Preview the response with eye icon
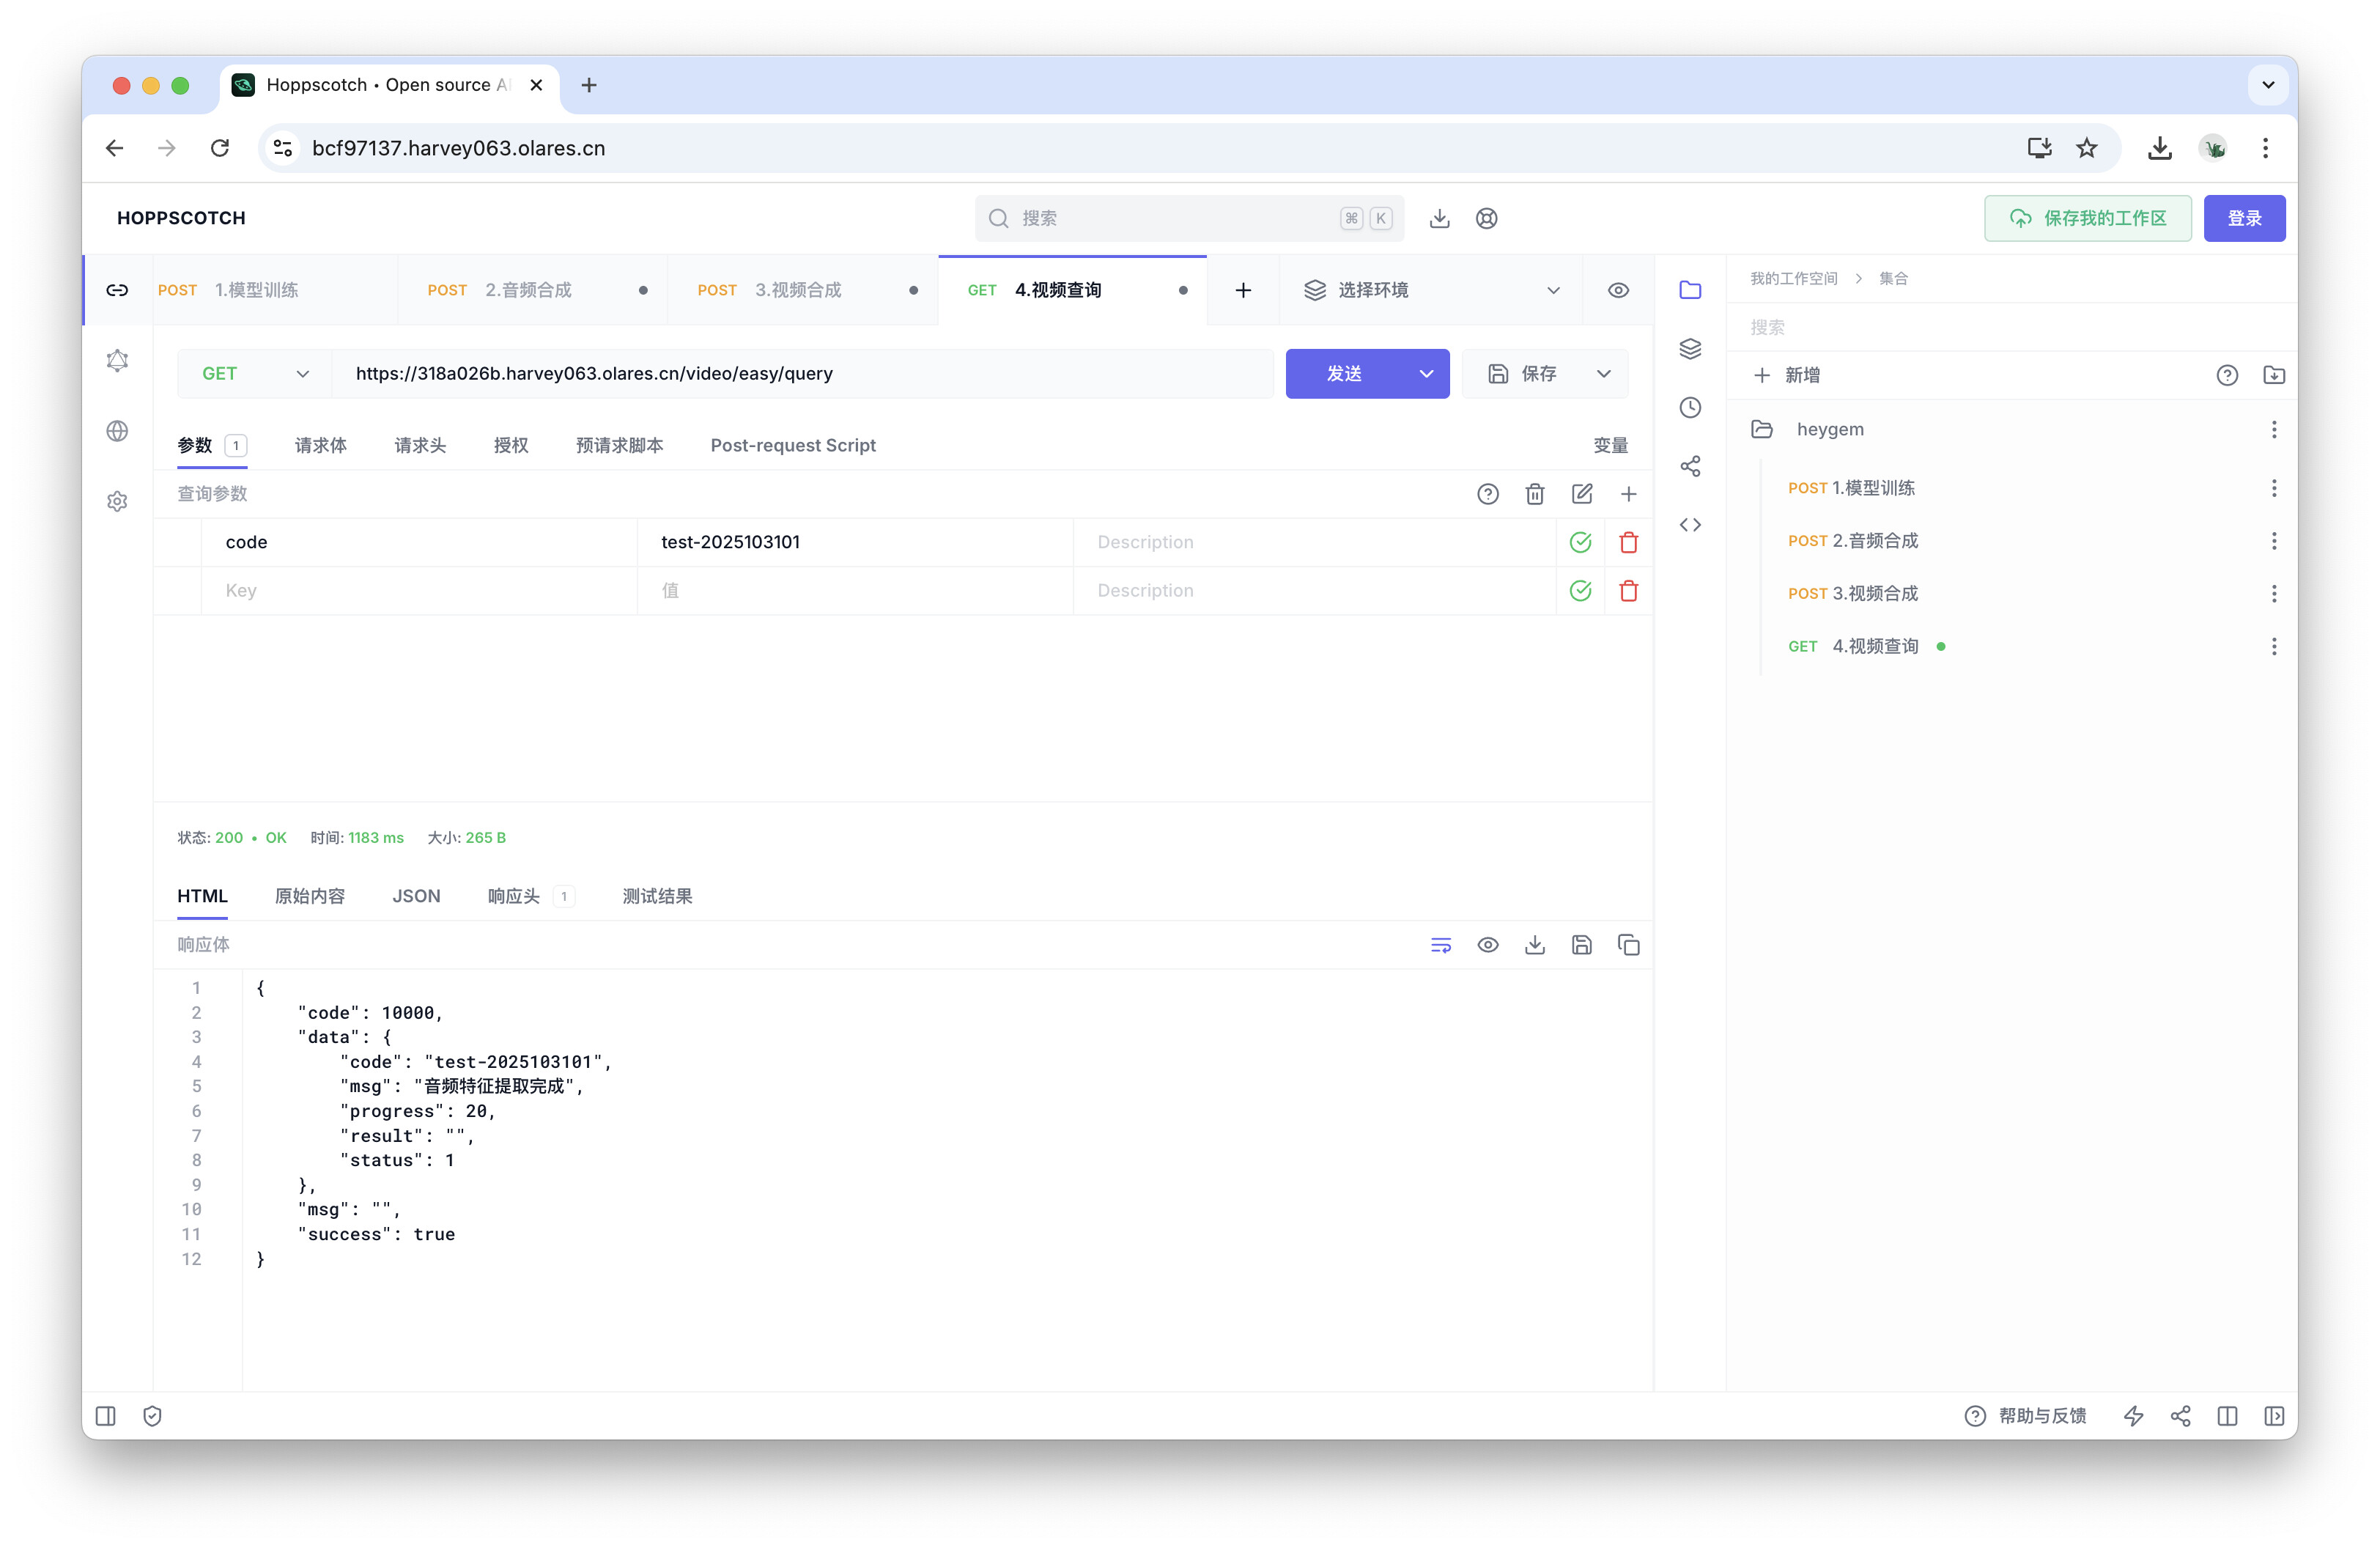The width and height of the screenshot is (2380, 1548). click(x=1487, y=945)
